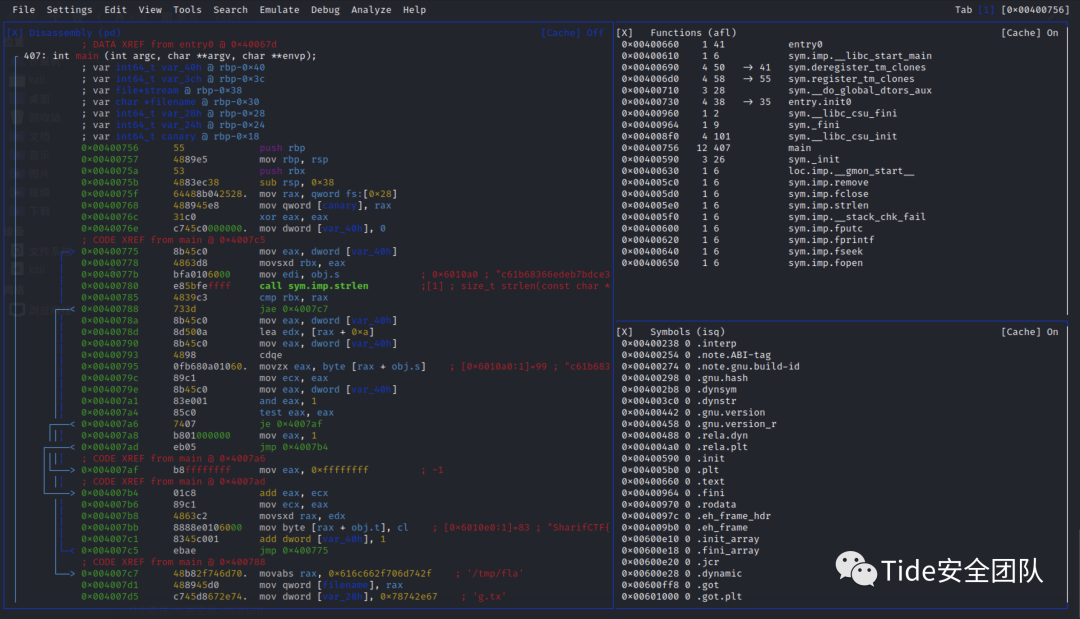The image size is (1080, 619).
Task: Select the .gnu.hash symbol row
Action: point(685,378)
